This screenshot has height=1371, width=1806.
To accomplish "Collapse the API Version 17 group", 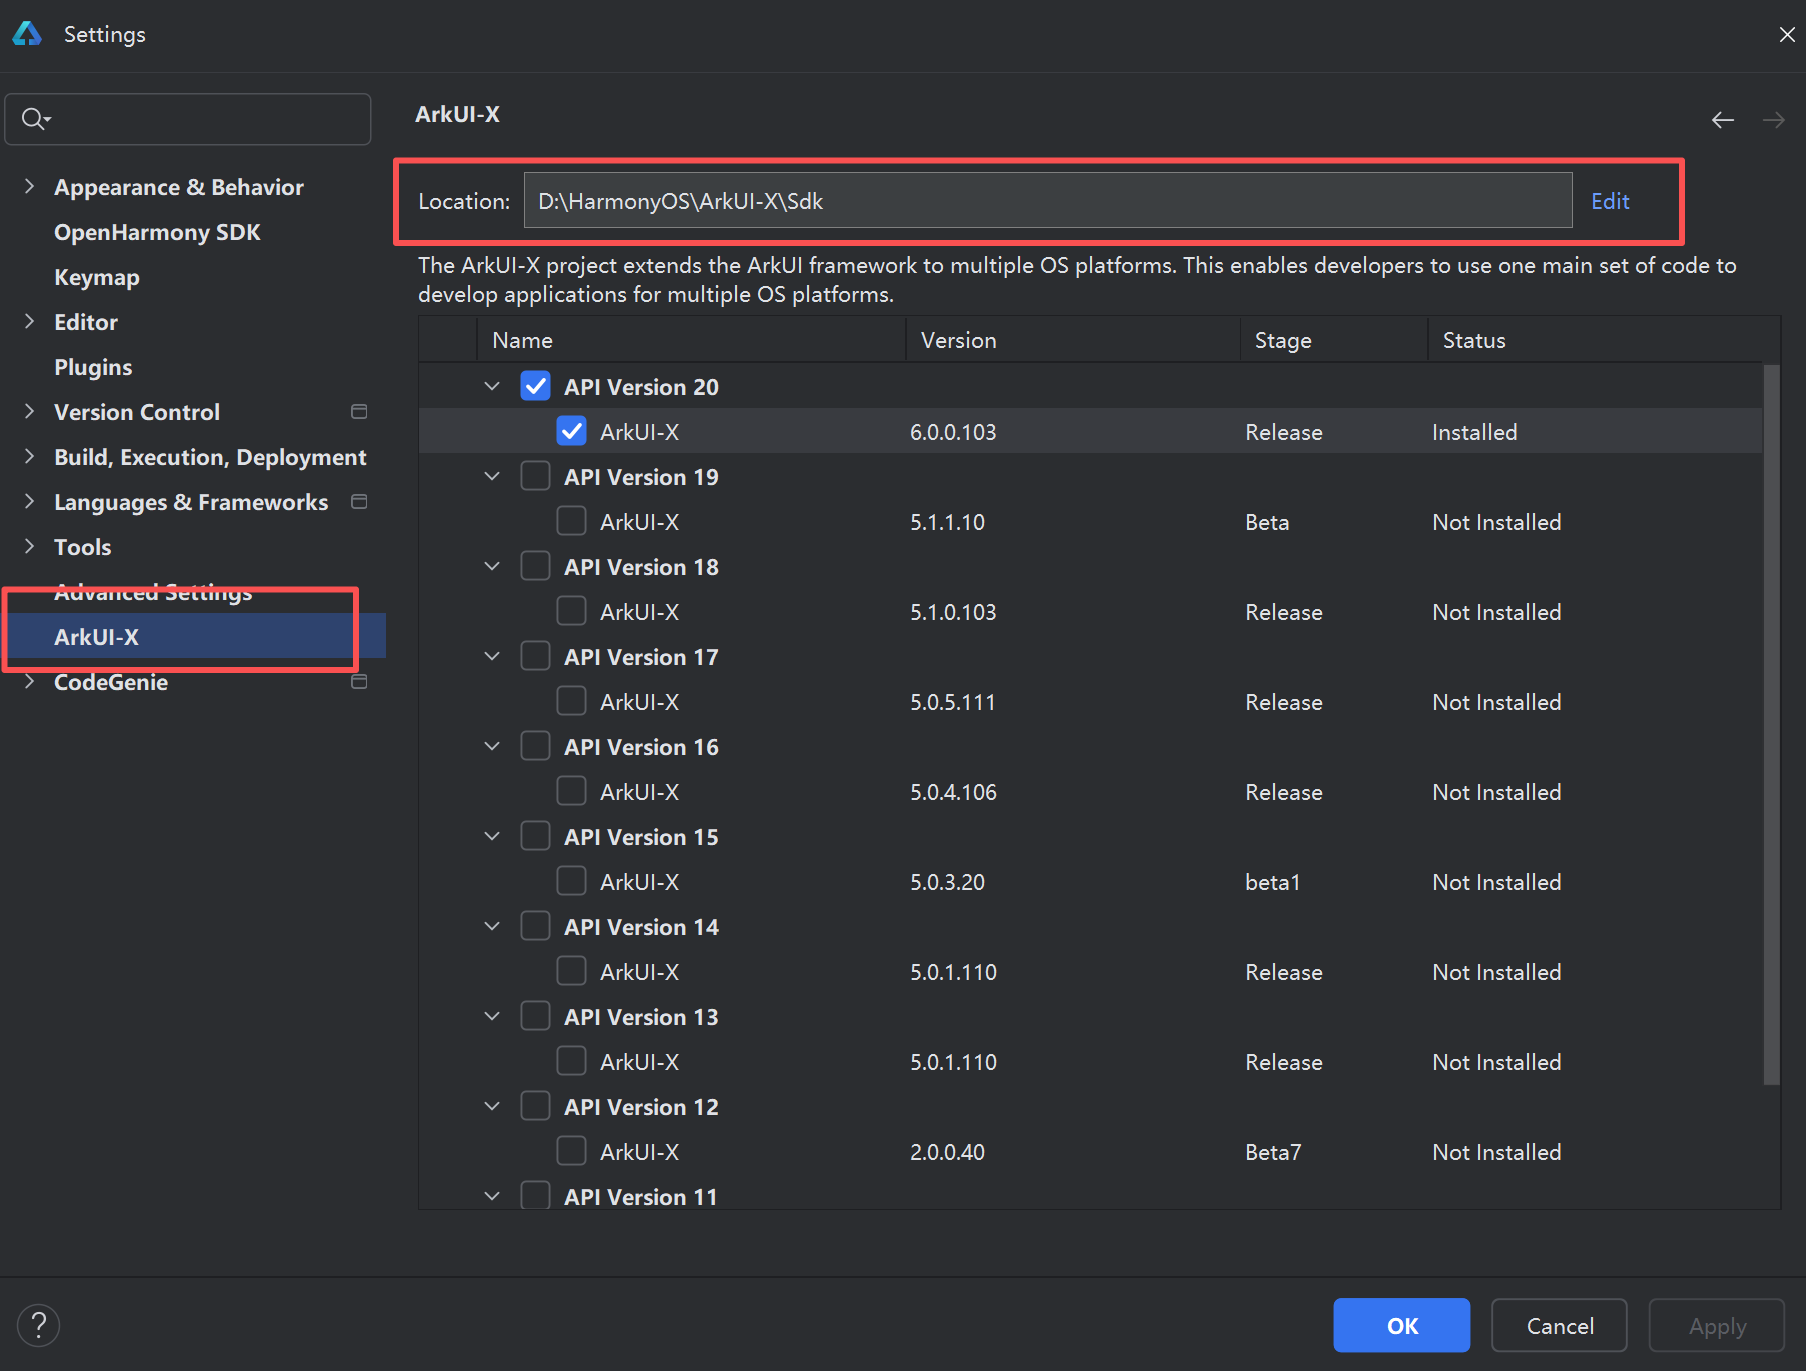I will 492,656.
